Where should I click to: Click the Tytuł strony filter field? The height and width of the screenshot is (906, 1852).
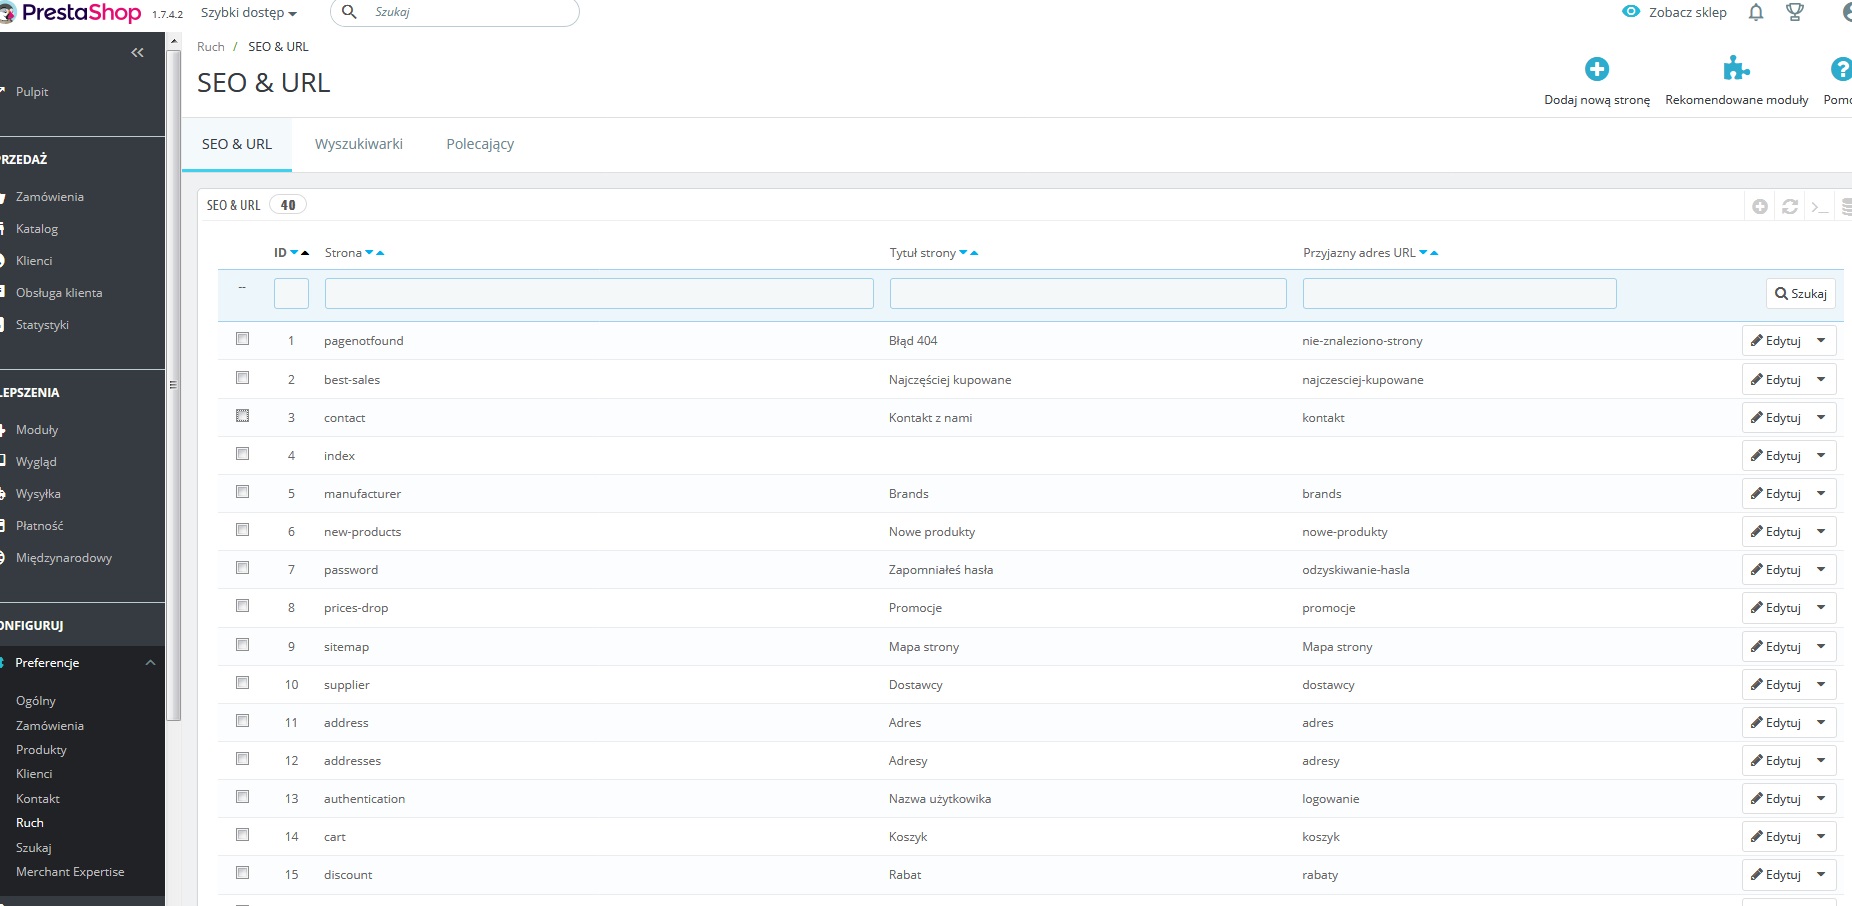[x=1088, y=294]
